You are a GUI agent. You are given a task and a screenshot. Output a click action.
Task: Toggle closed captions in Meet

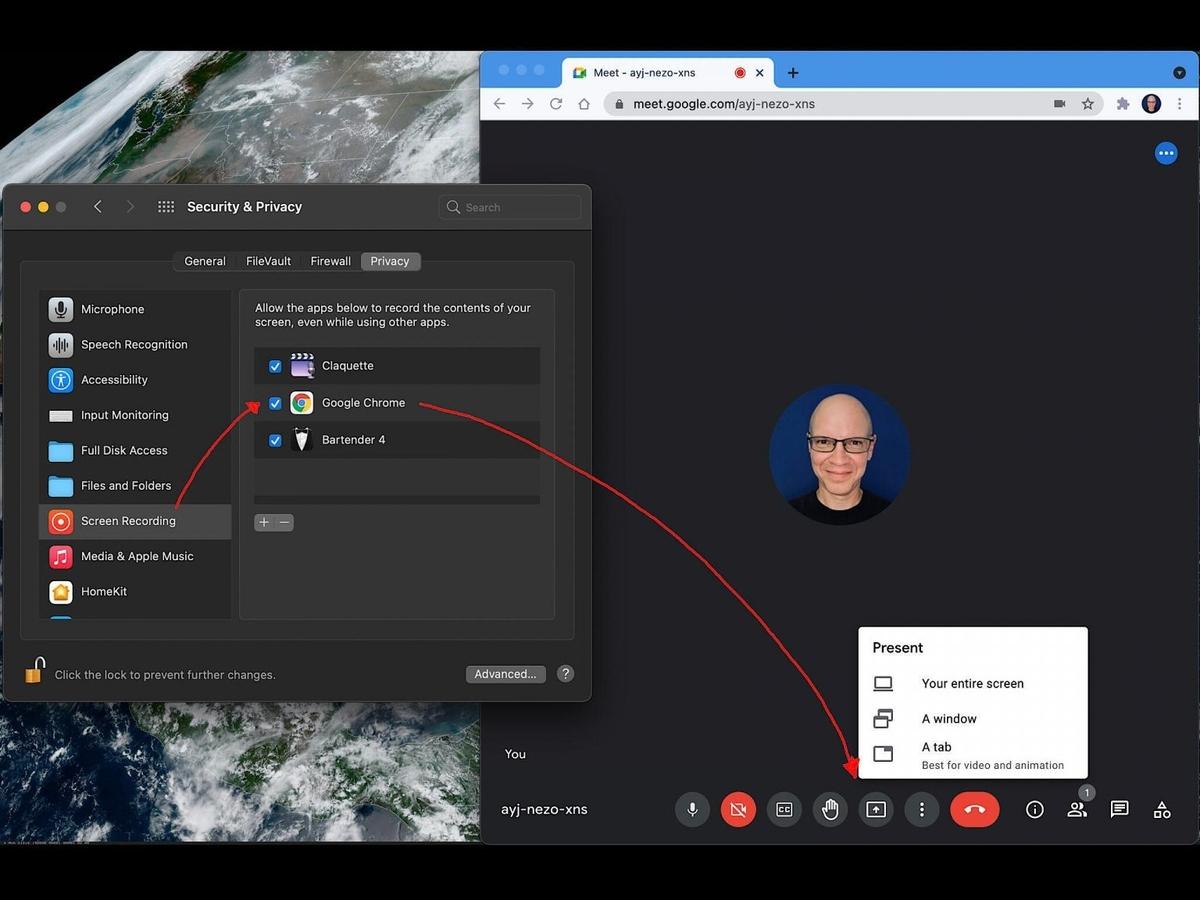point(784,810)
